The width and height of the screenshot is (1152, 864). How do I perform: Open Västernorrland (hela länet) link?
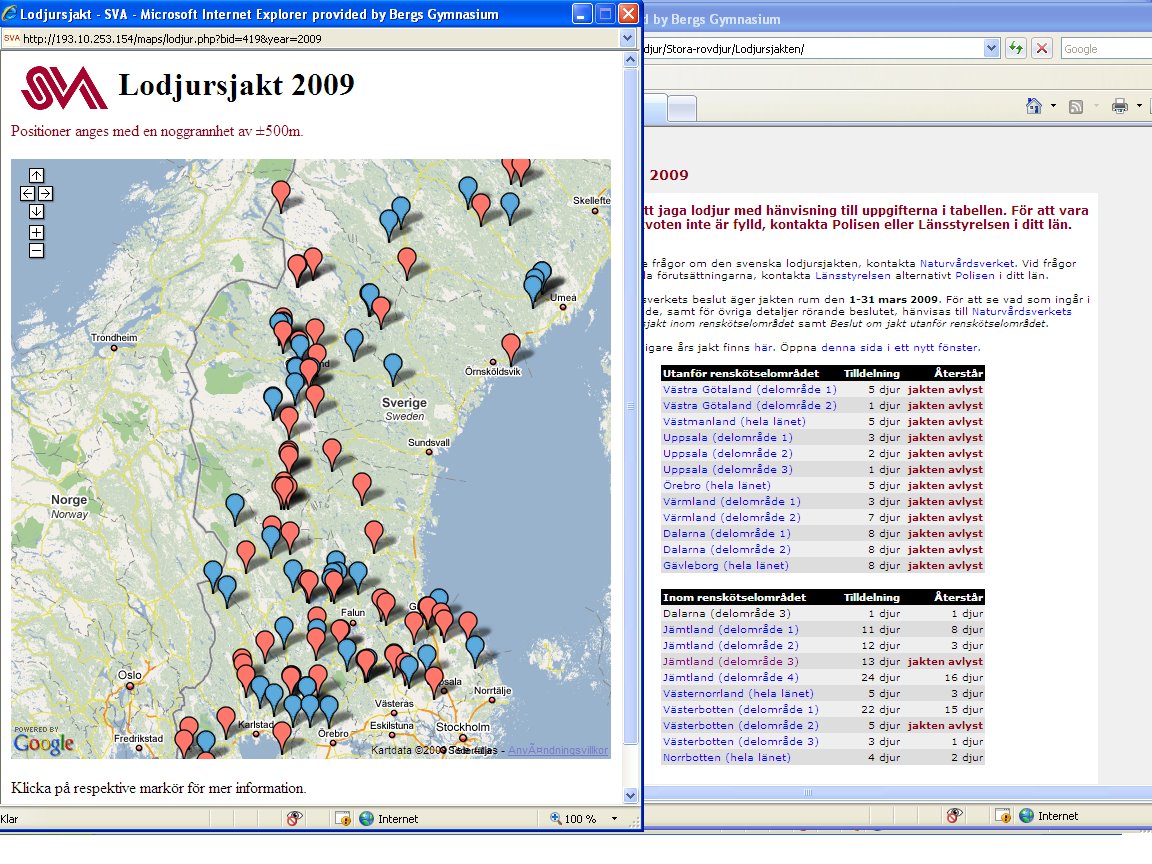coord(738,694)
